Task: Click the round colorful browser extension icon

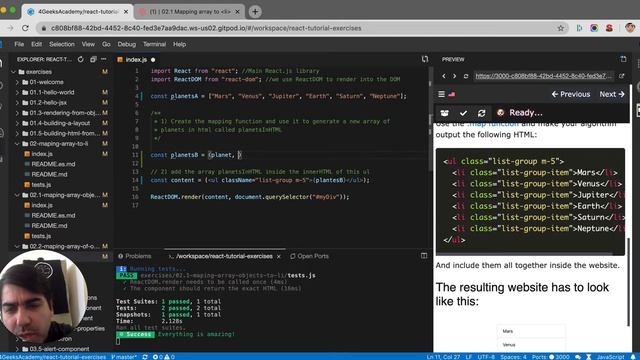Action: pos(594,28)
